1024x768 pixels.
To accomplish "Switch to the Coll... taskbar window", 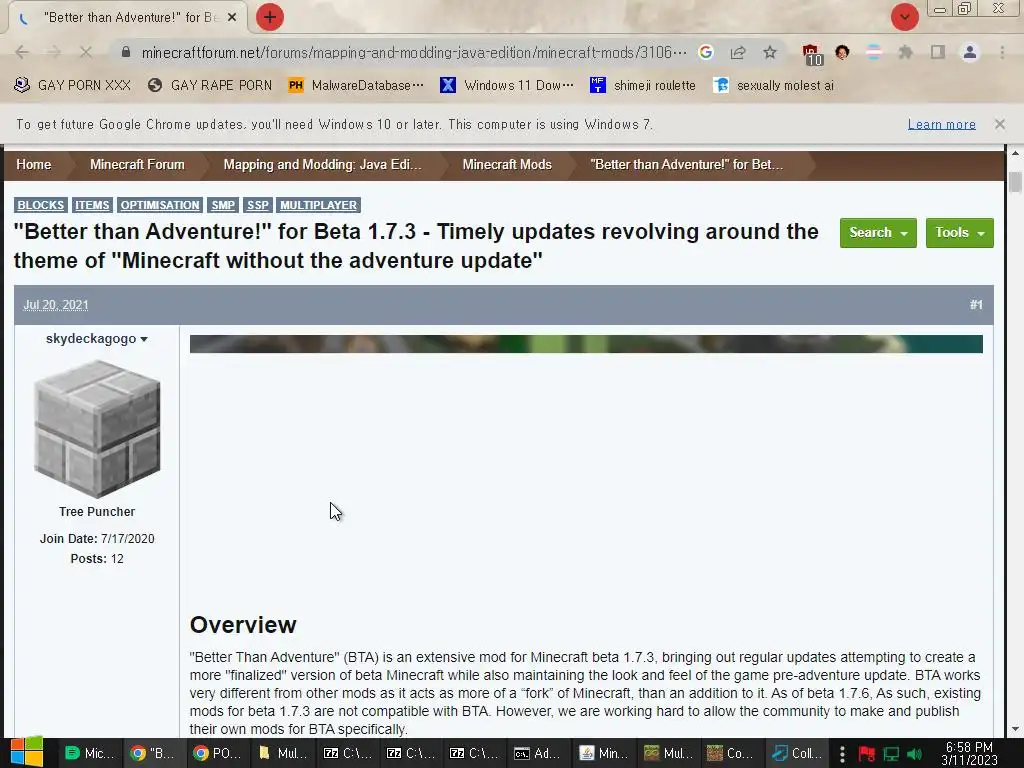I will (795, 753).
